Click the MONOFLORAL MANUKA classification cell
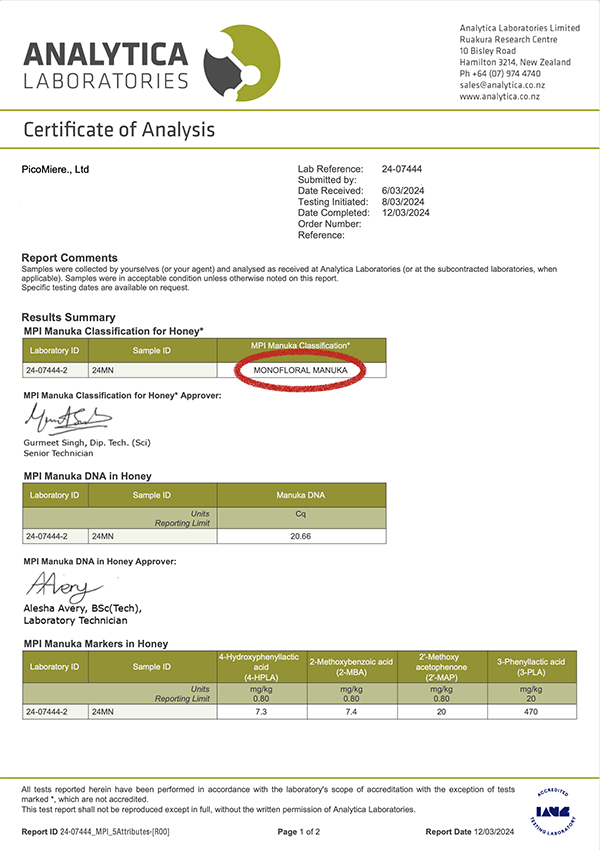The width and height of the screenshot is (600, 850). [301, 370]
